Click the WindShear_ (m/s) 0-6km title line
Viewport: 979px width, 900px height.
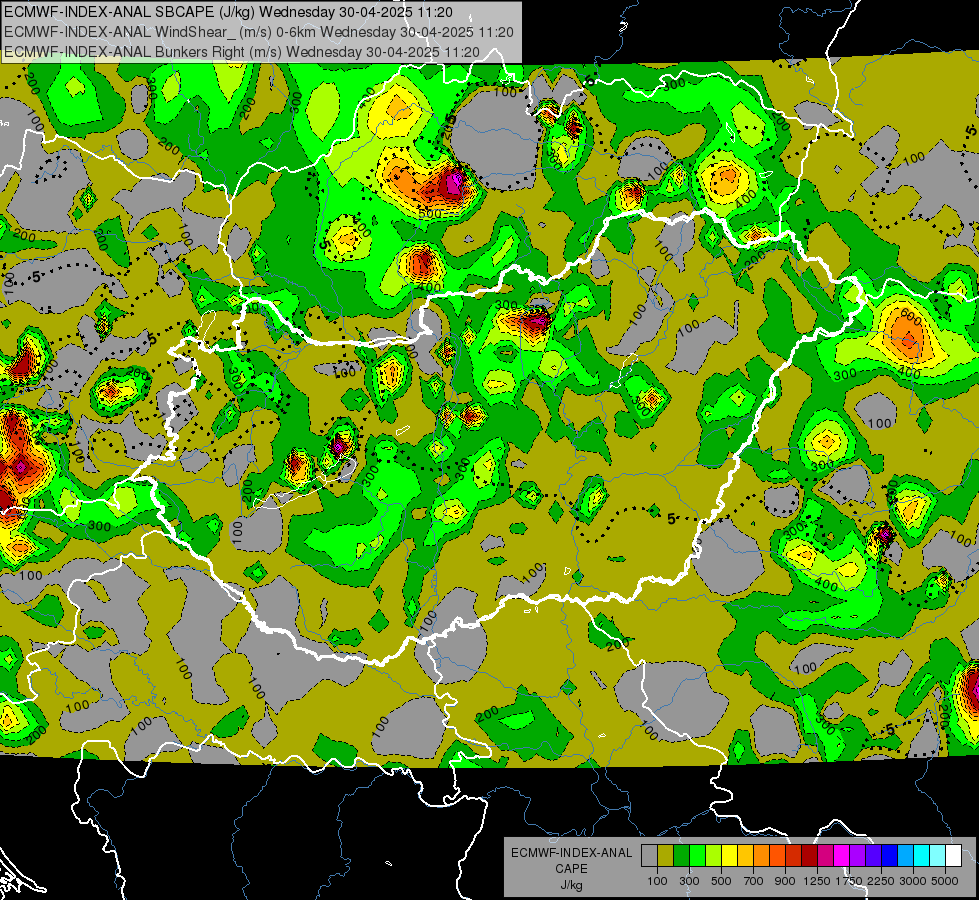tap(258, 32)
